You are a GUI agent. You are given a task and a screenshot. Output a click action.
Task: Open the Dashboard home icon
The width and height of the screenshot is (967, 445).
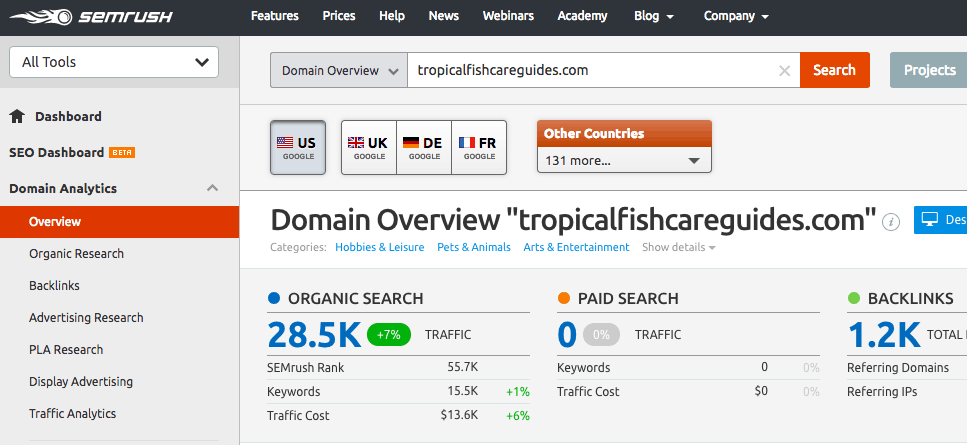(17, 116)
